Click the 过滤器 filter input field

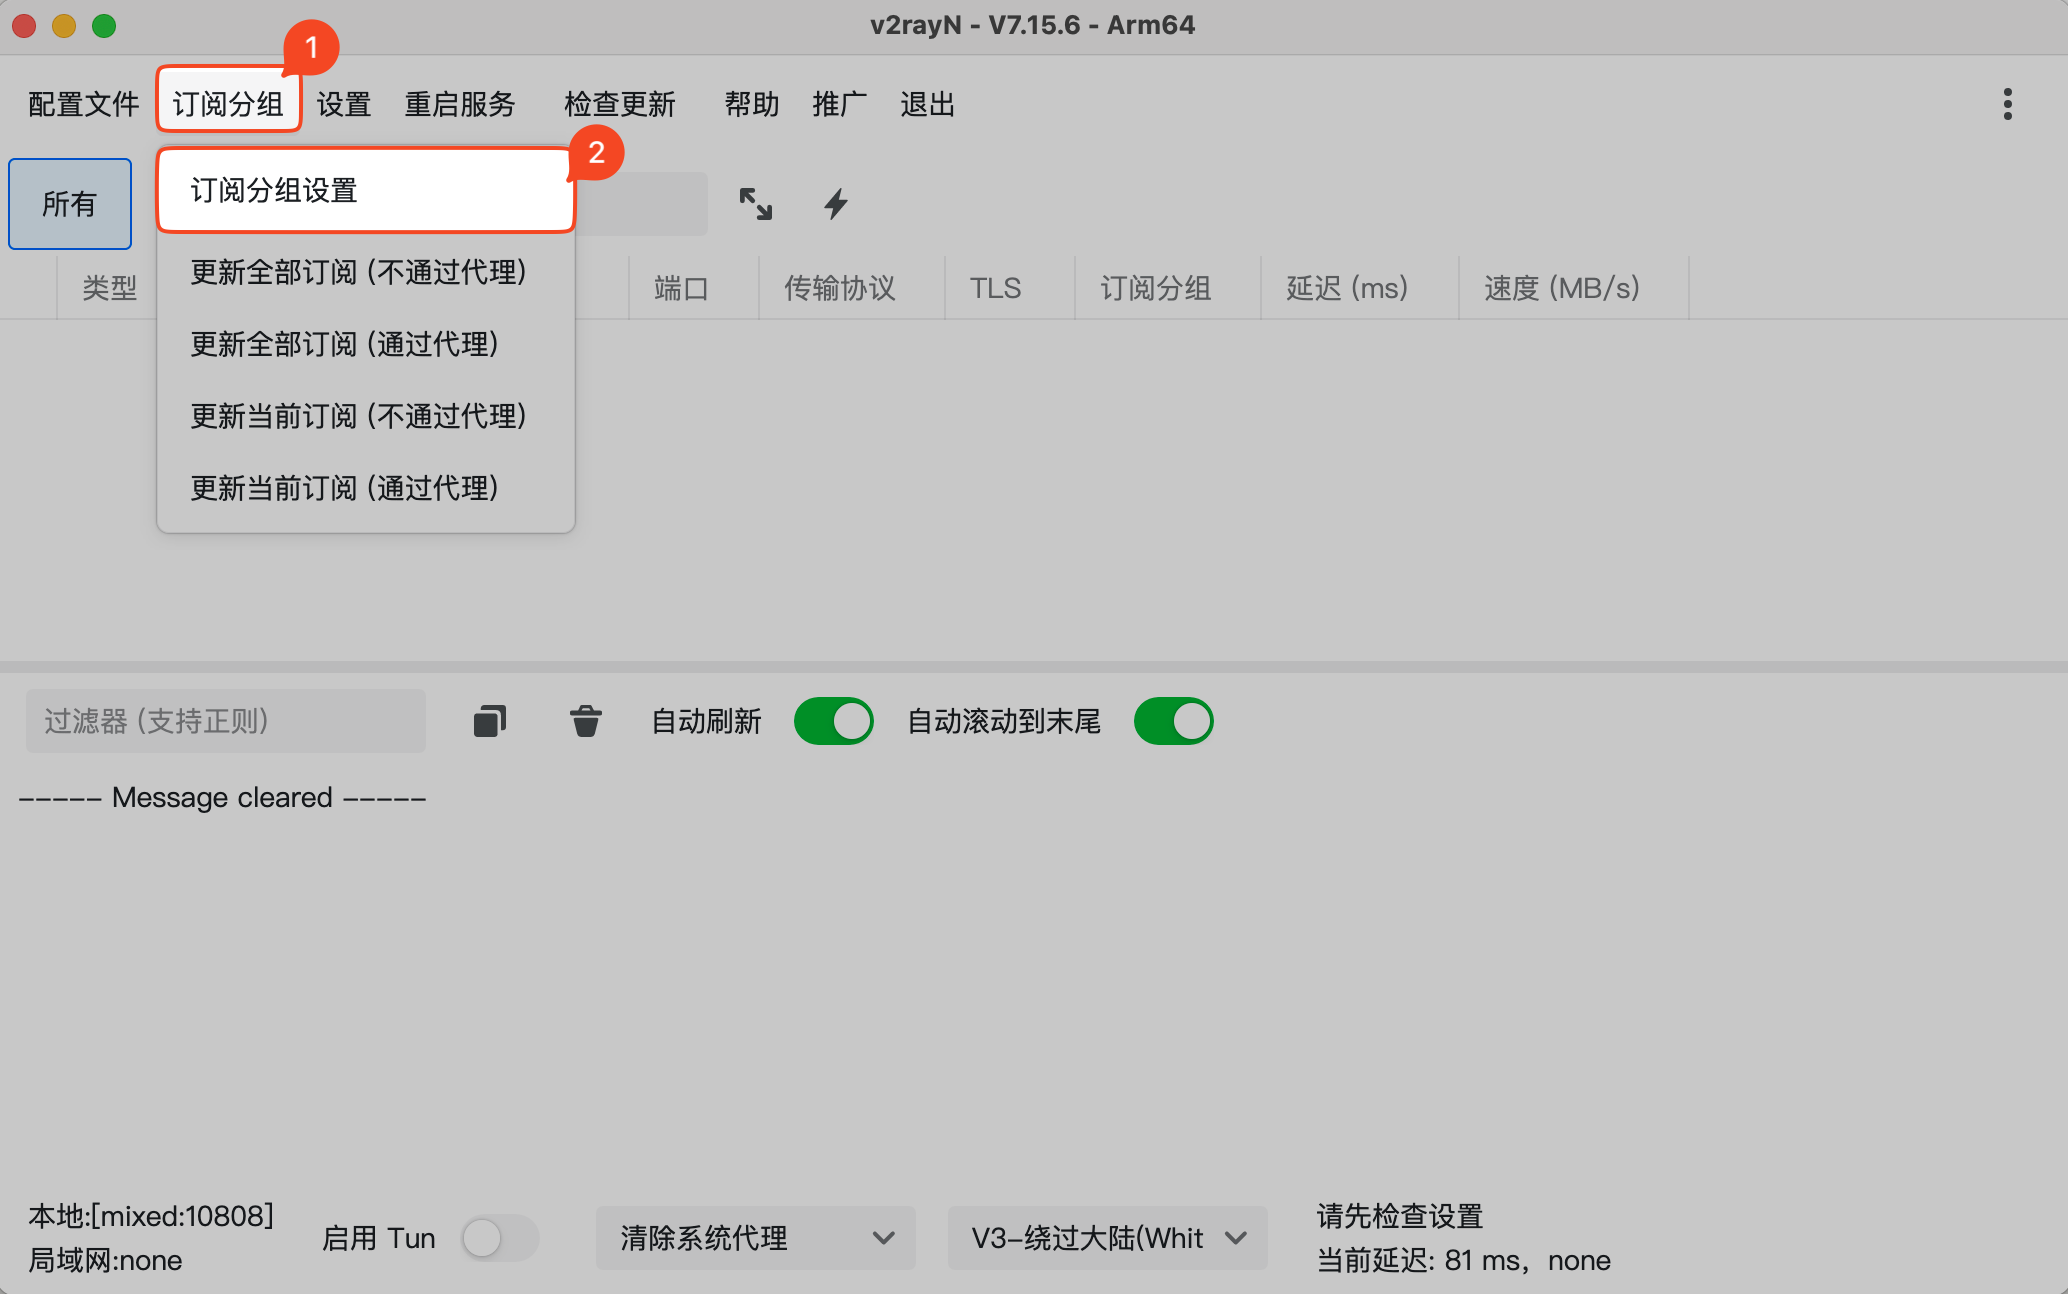pyautogui.click(x=226, y=721)
